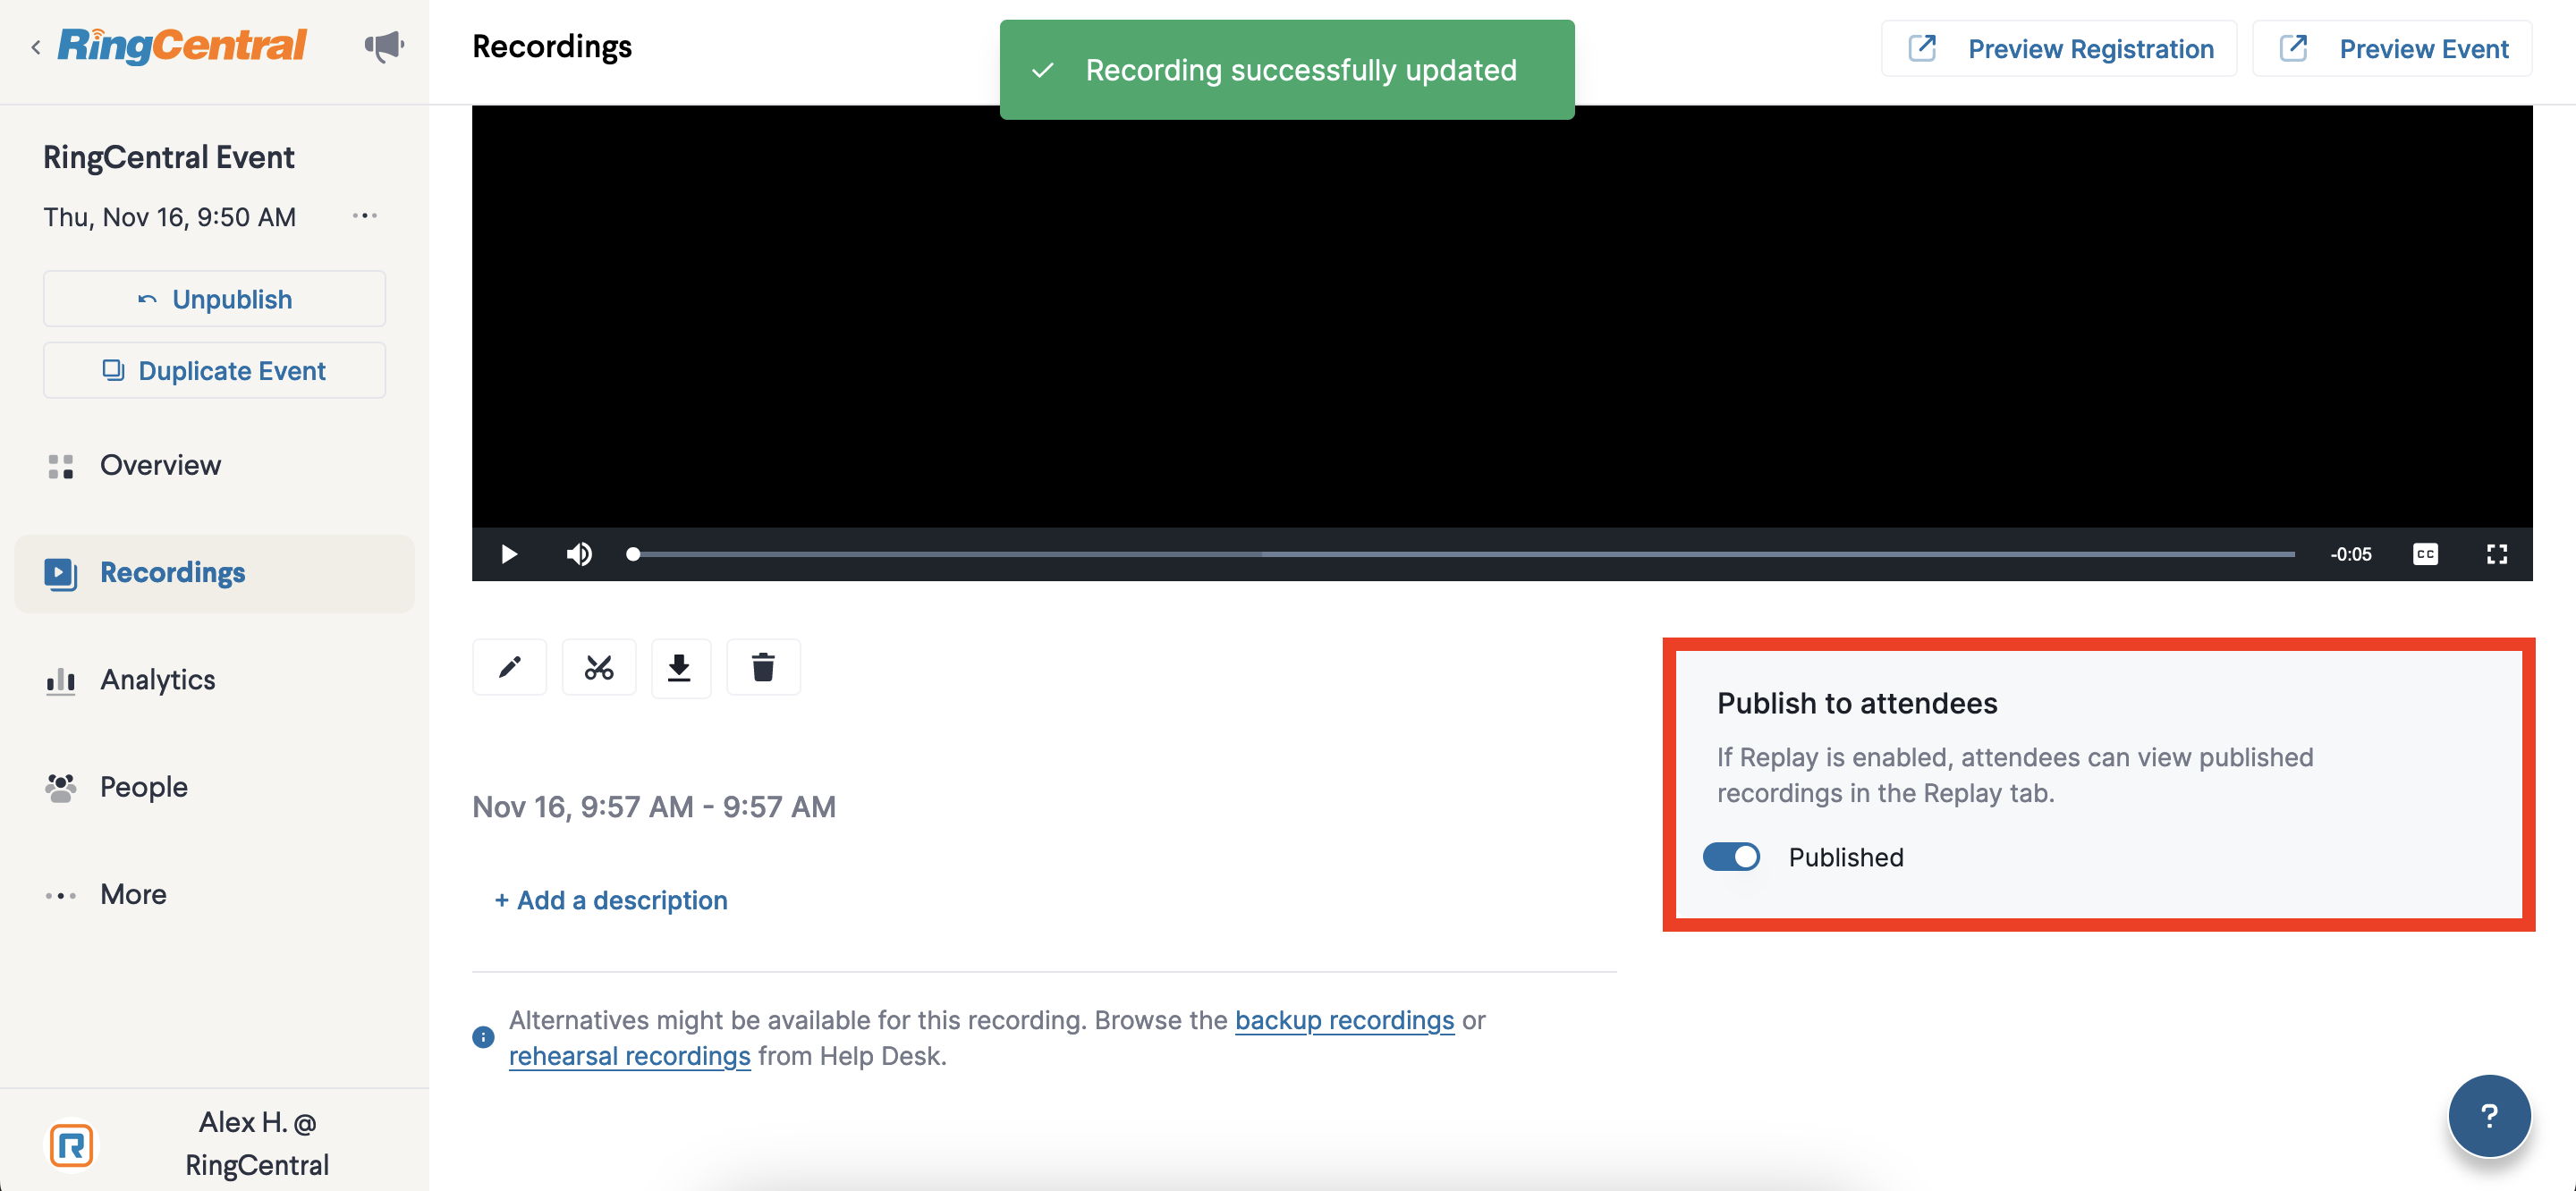Click the event date Thu, Nov 16, 9:50 AM
Image resolution: width=2576 pixels, height=1191 pixels.
[x=170, y=217]
